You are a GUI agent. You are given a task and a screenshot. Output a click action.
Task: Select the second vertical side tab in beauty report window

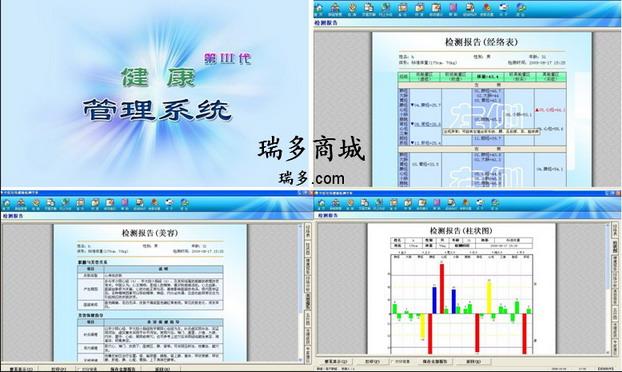[308, 249]
